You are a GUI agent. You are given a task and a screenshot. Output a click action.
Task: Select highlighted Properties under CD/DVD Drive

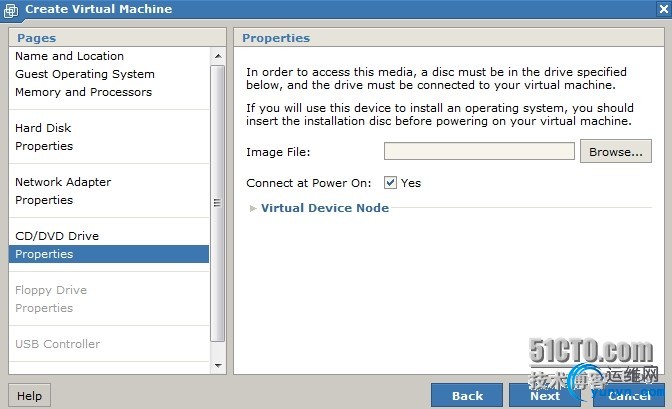point(109,254)
